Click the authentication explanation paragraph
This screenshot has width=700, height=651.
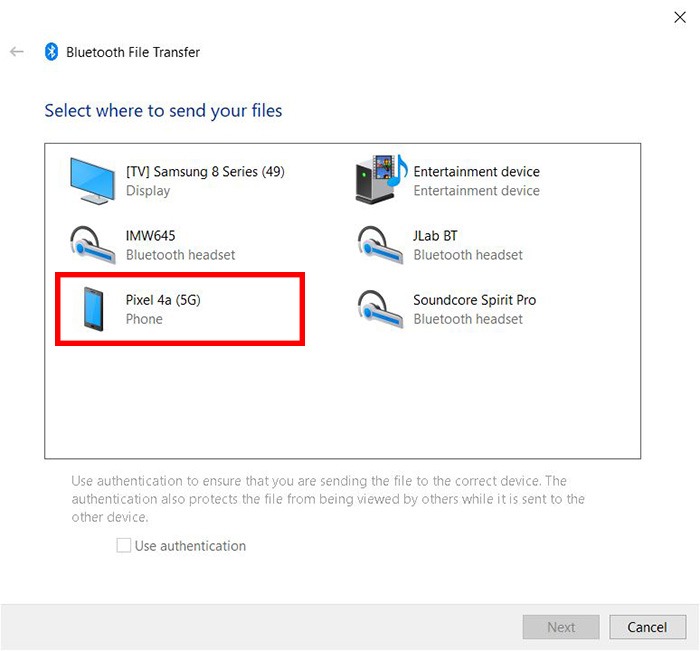pos(328,499)
